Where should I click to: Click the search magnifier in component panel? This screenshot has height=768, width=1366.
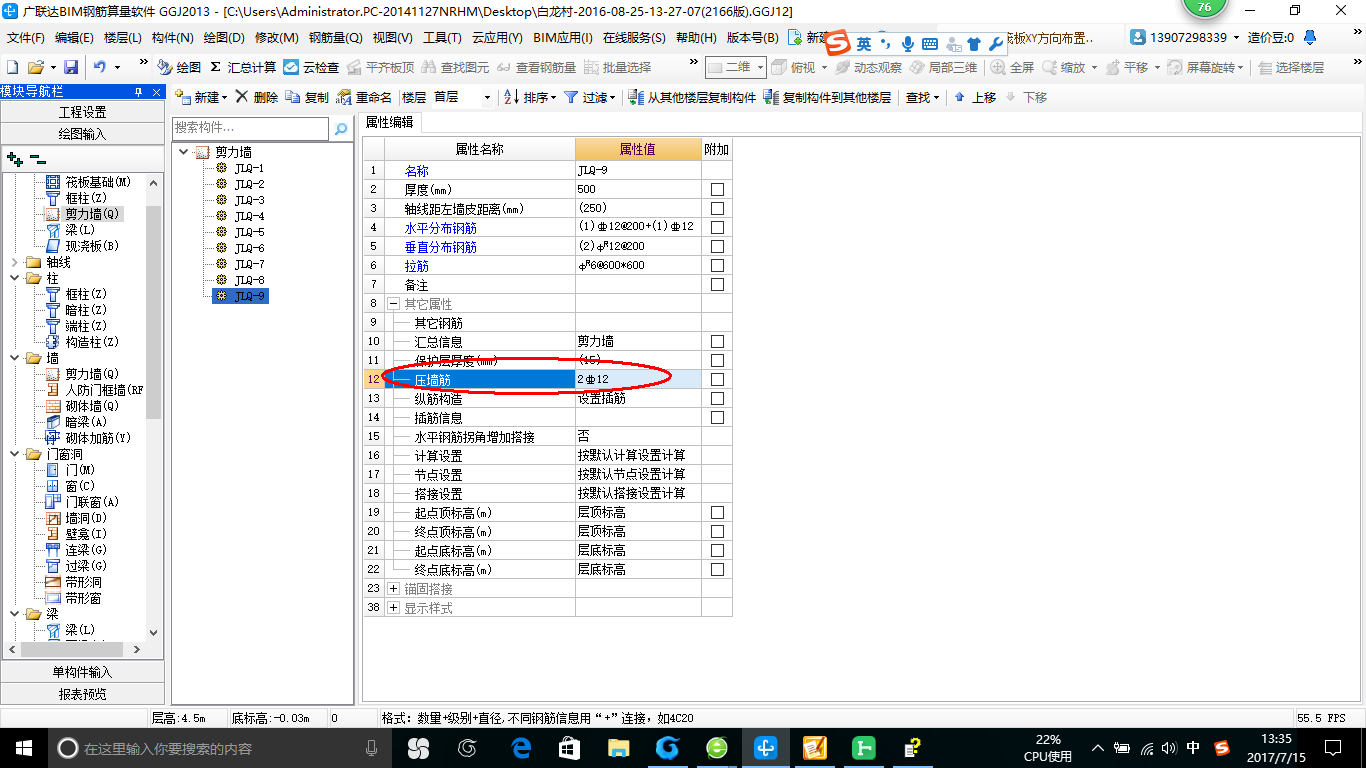click(x=341, y=129)
